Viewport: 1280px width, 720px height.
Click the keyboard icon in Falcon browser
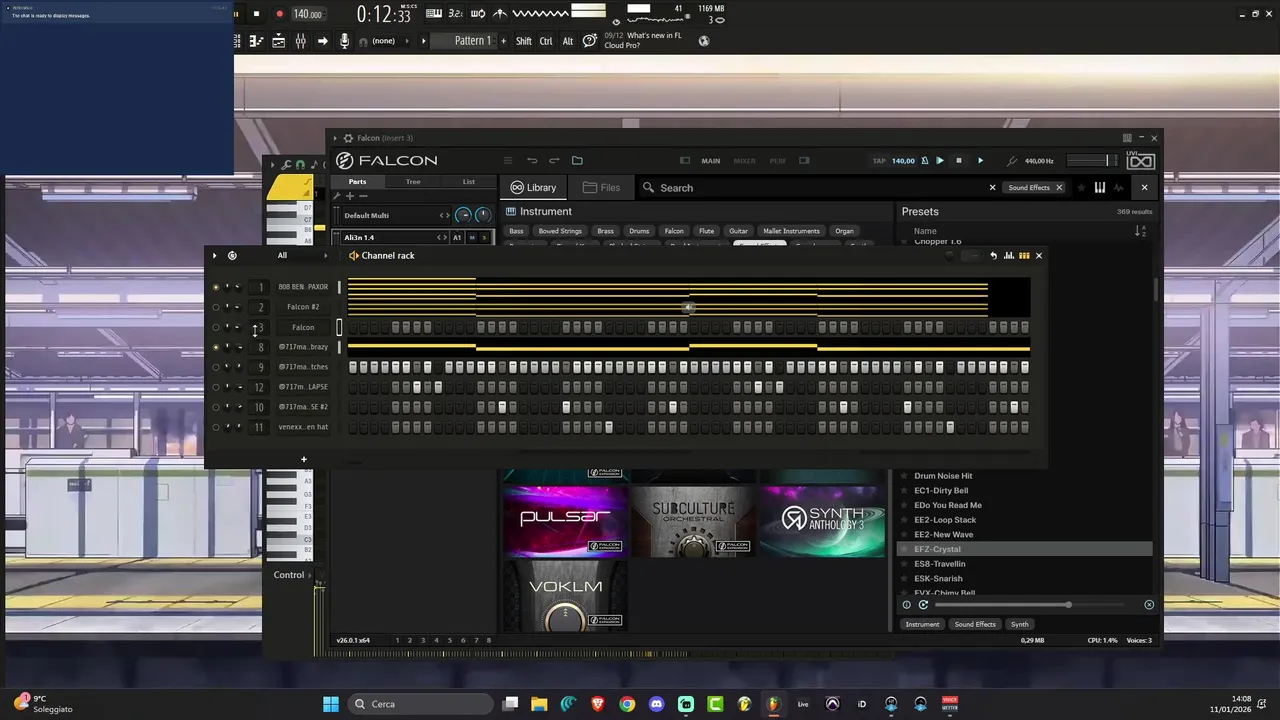pos(1100,187)
